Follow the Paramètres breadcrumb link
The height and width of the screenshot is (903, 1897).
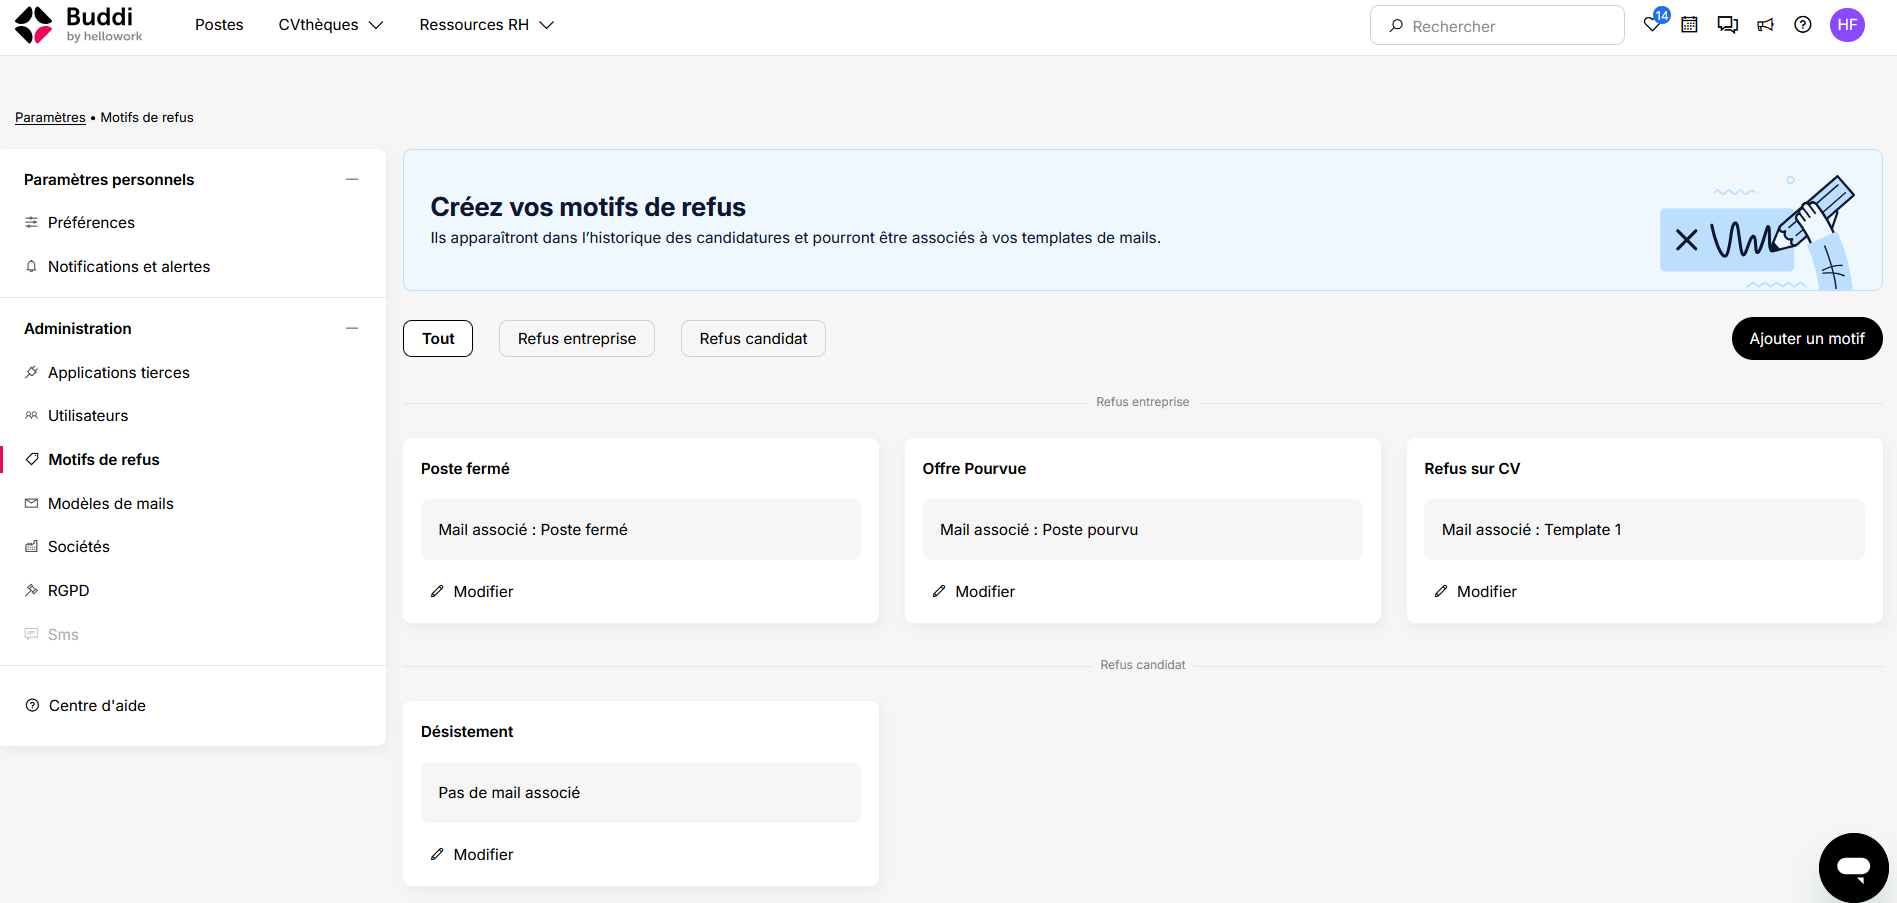(50, 117)
